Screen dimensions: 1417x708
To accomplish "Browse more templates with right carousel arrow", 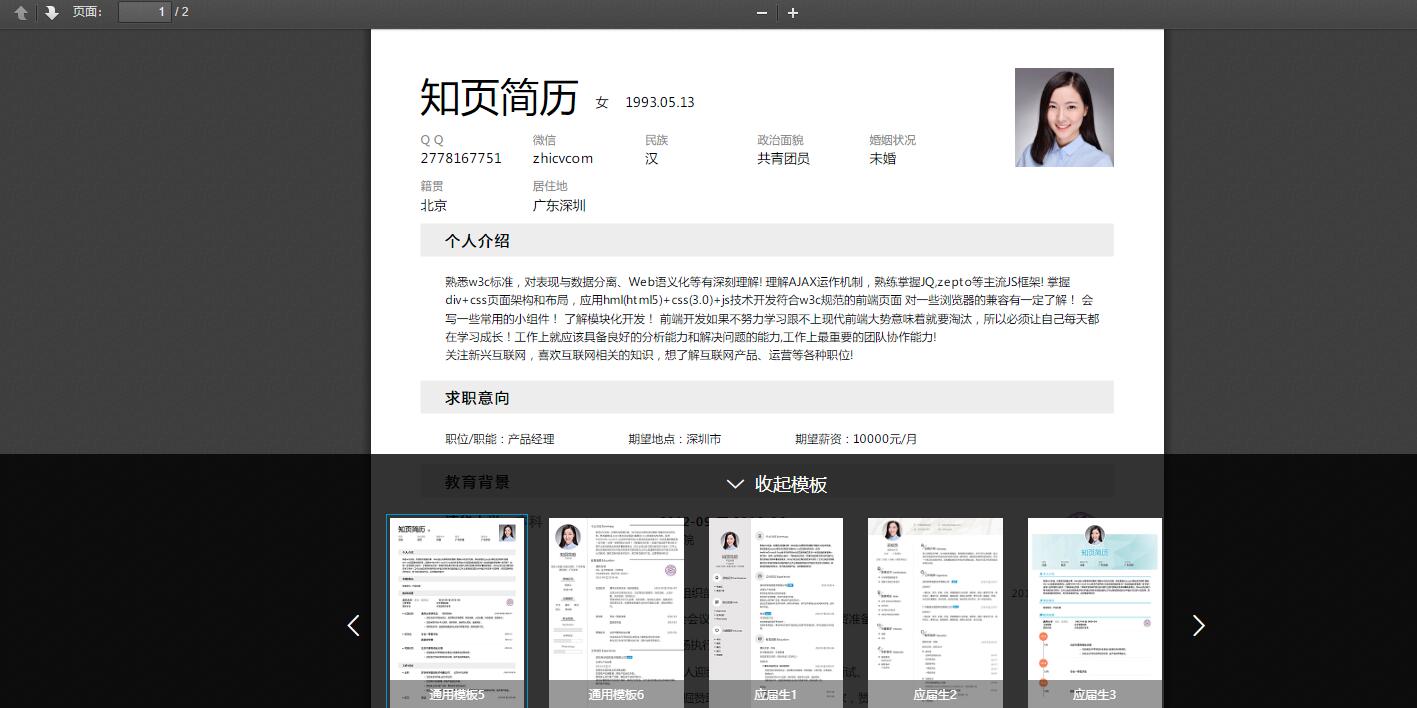I will tap(1198, 625).
